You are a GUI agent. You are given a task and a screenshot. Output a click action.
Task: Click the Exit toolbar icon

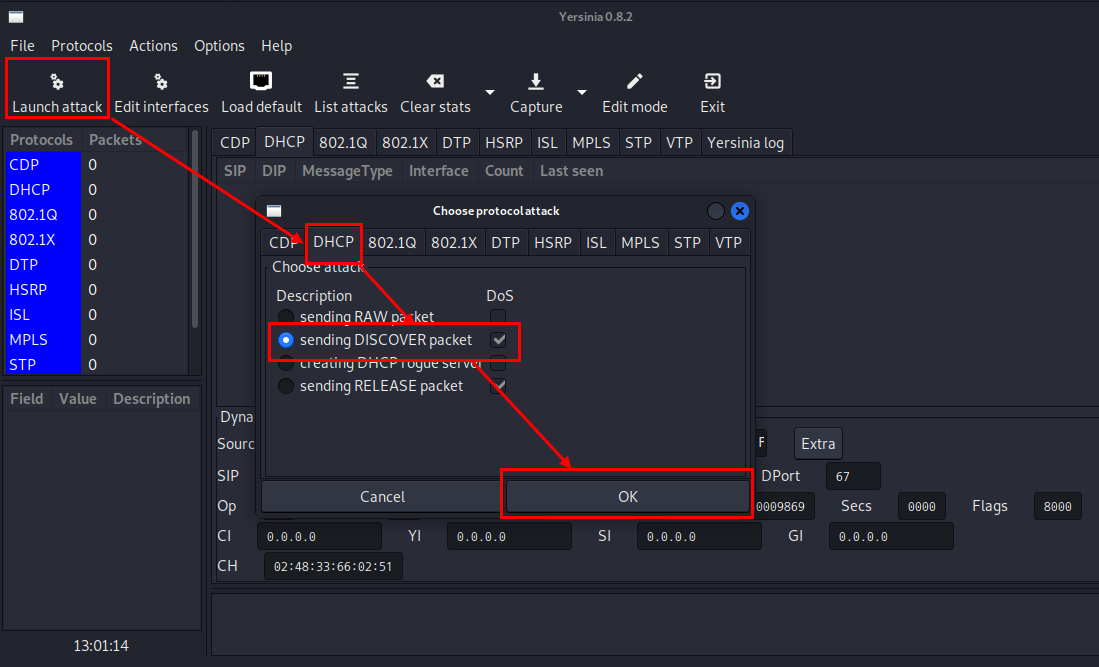pos(712,81)
